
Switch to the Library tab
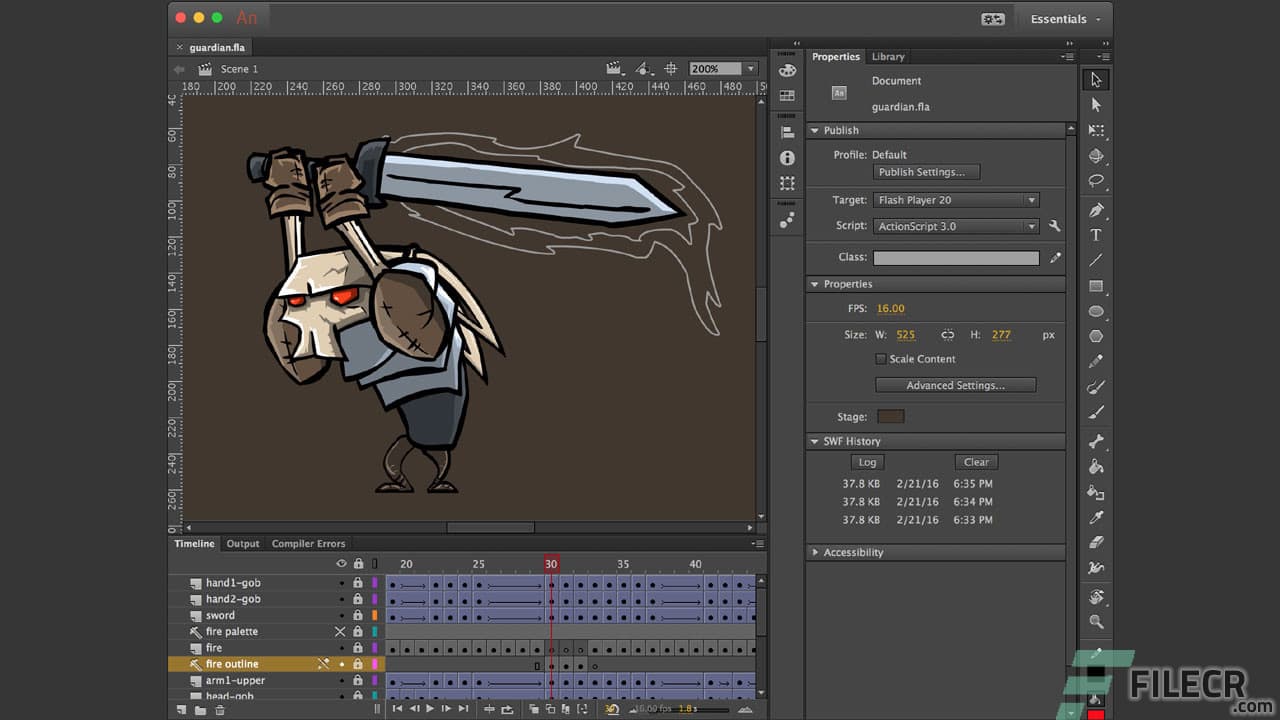tap(888, 56)
